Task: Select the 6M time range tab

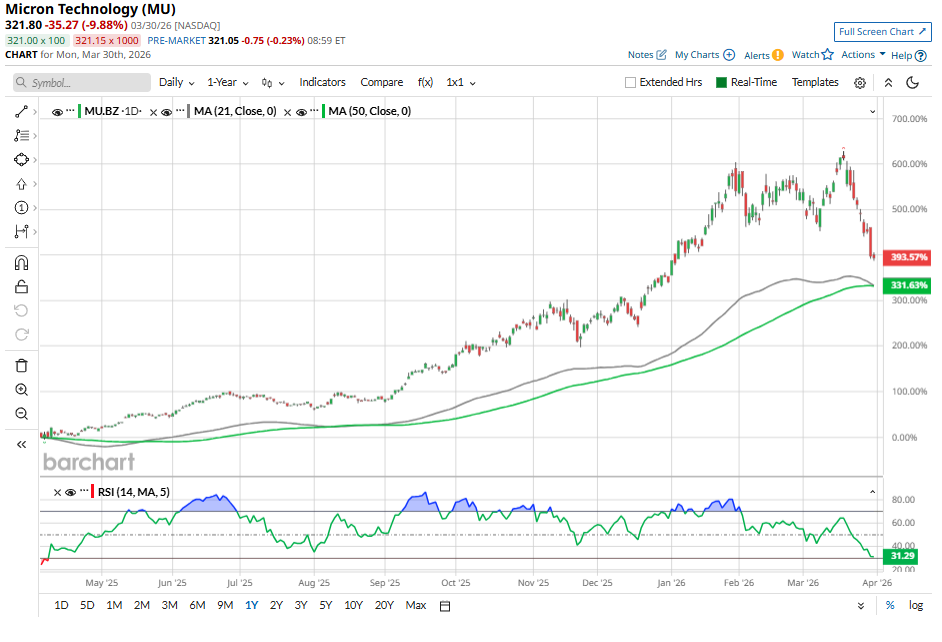Action: (197, 605)
